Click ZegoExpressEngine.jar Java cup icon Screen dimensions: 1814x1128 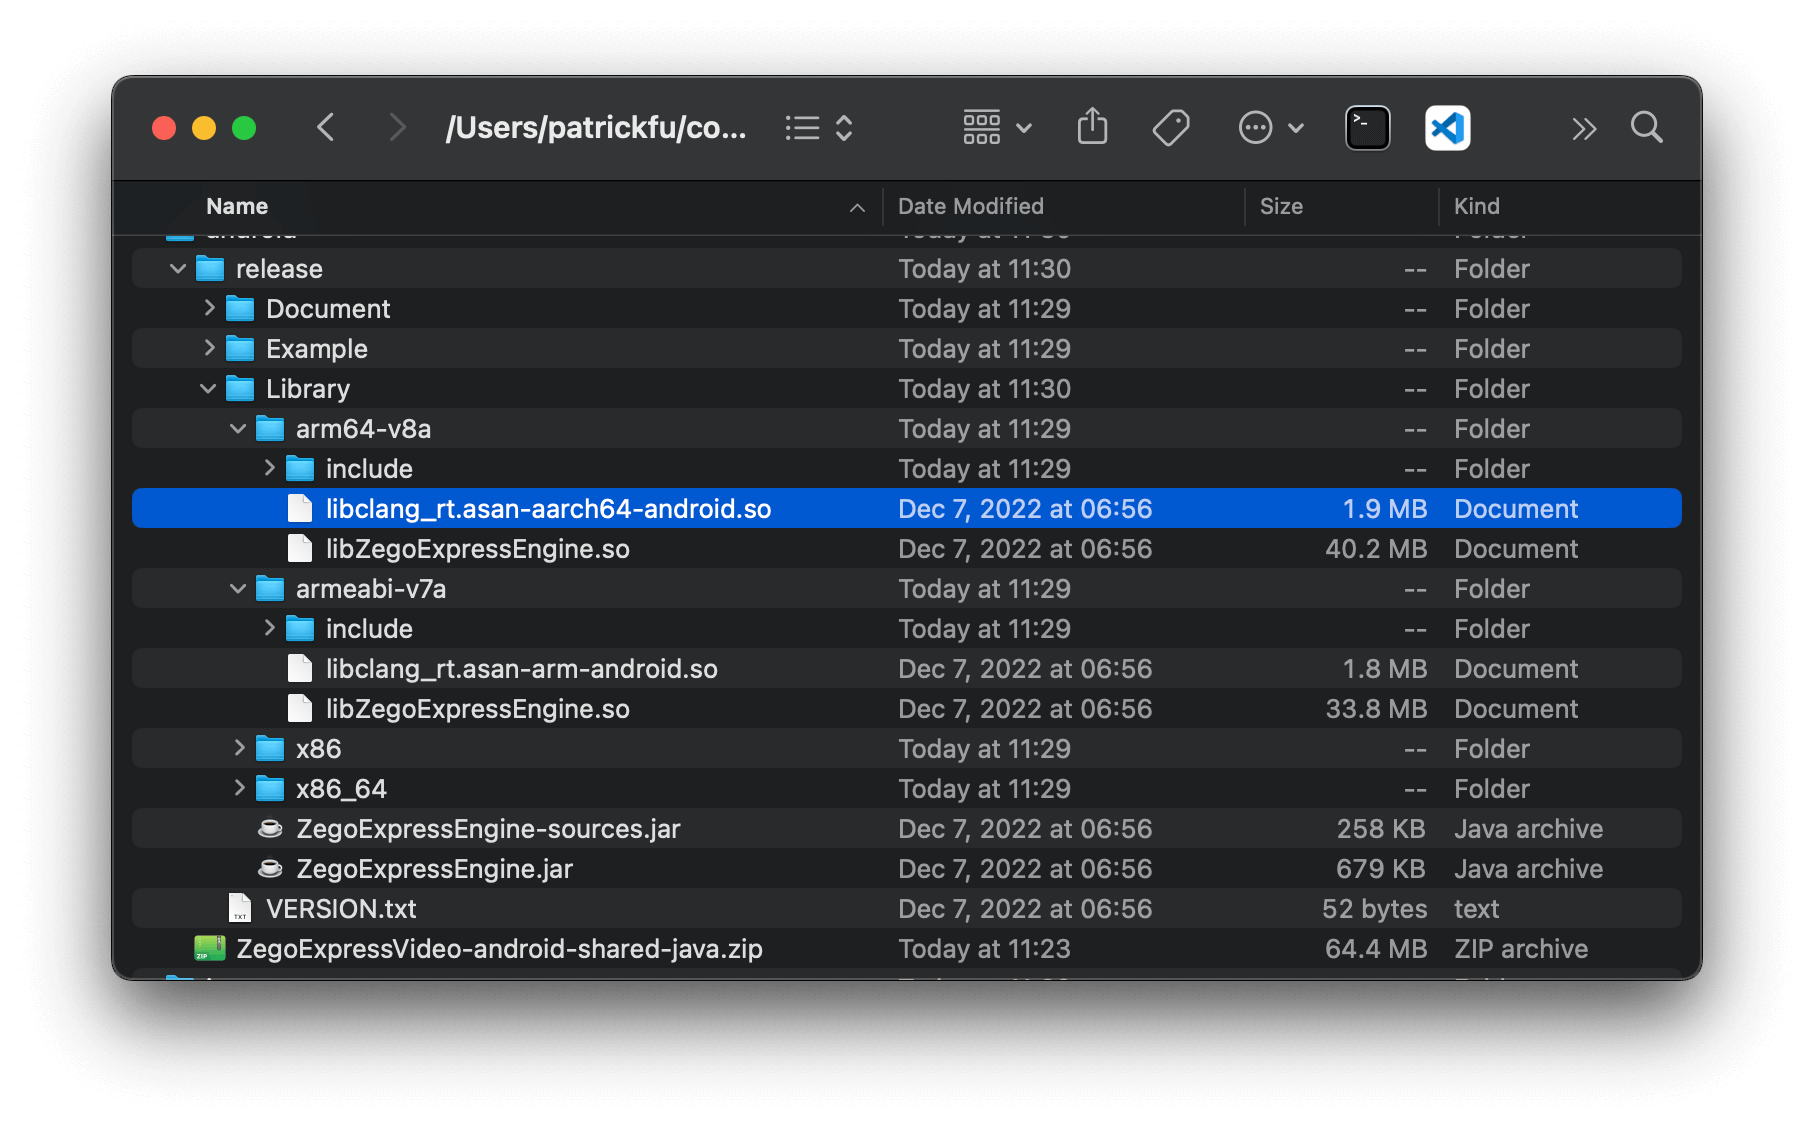(x=270, y=869)
